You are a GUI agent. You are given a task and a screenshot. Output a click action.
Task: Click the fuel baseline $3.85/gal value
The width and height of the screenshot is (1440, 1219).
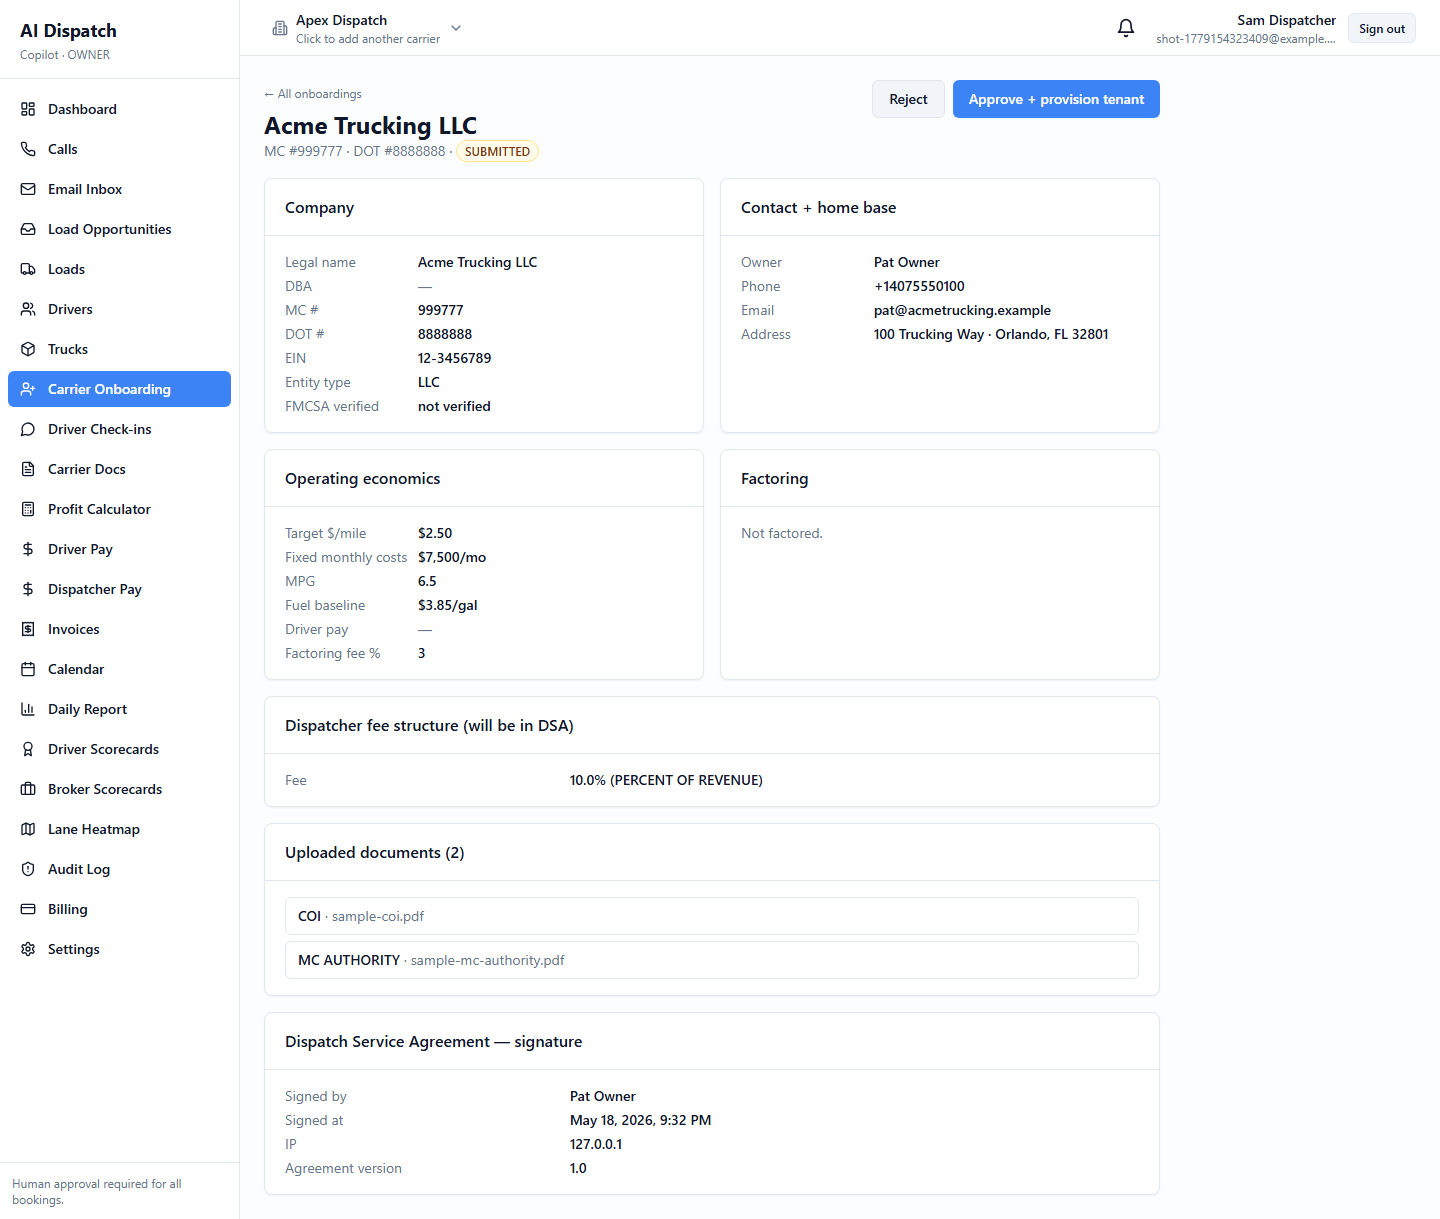point(448,605)
